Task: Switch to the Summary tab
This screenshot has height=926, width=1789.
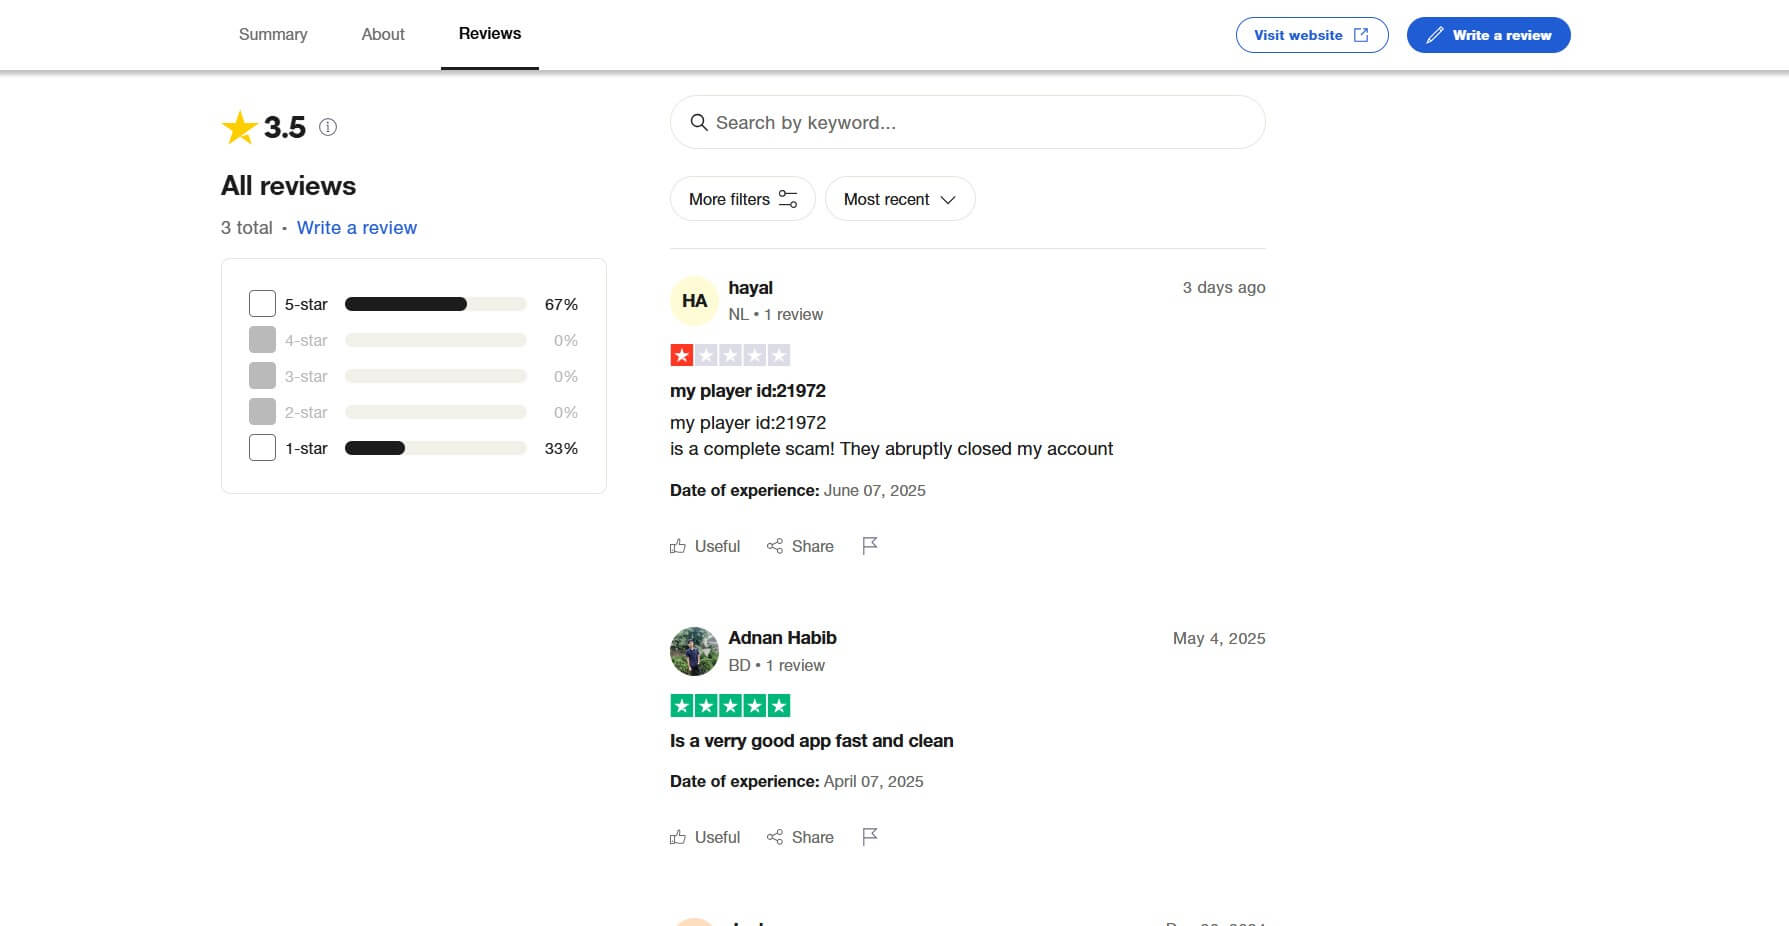Action: [x=272, y=34]
